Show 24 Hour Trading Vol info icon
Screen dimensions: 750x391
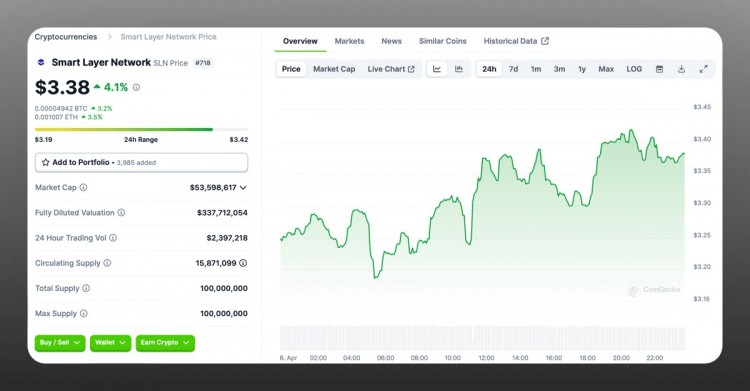pyautogui.click(x=113, y=238)
